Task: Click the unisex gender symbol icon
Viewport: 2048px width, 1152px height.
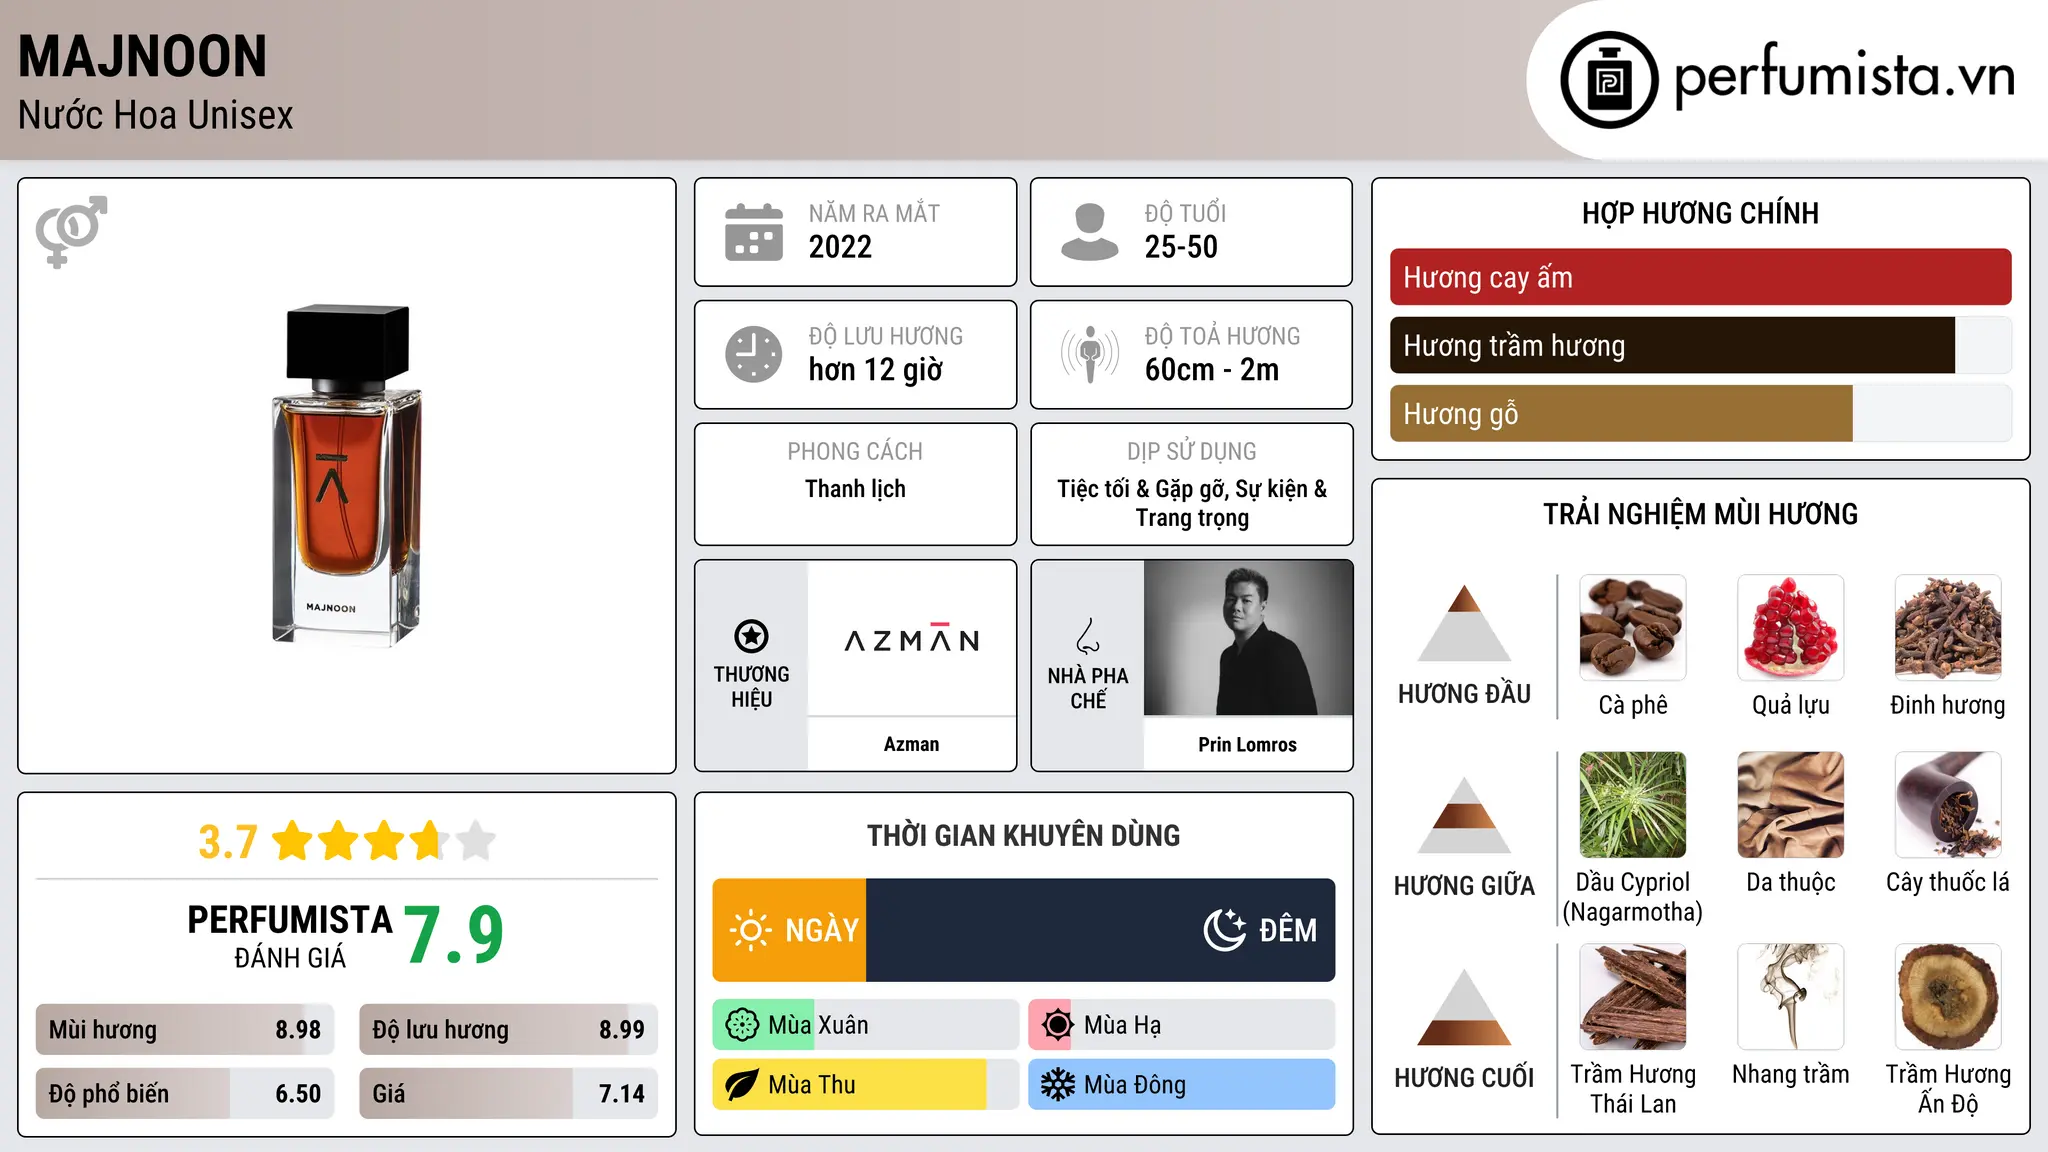Action: [x=71, y=231]
